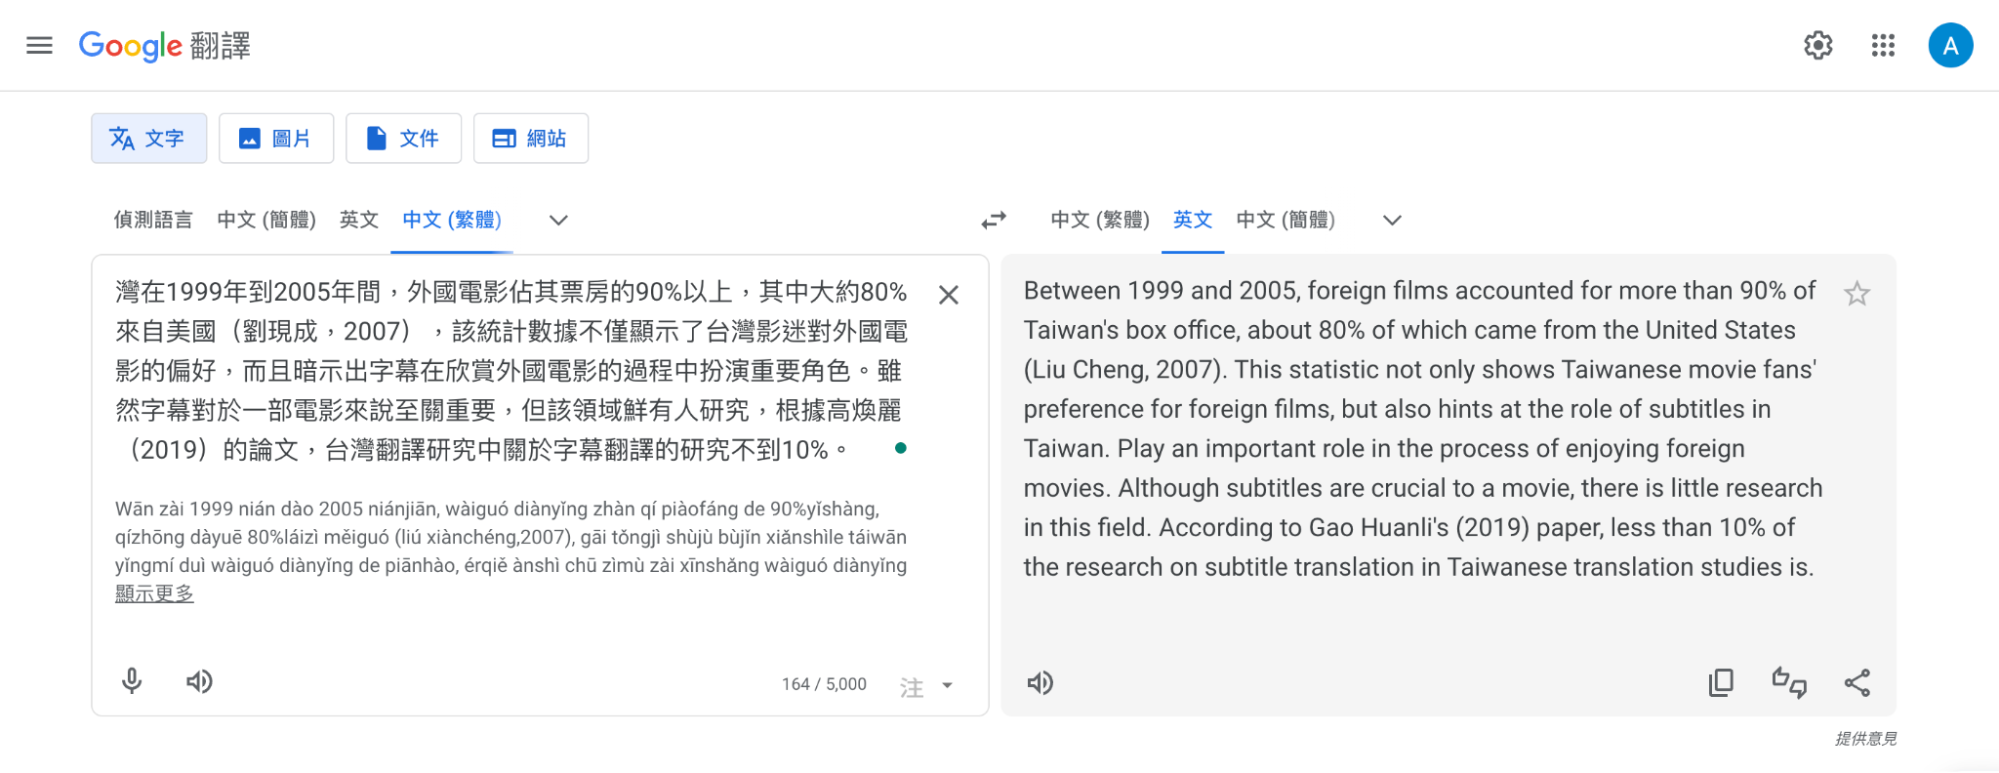Choose 英文 as target language
Screen dimensions: 1999x773
[1193, 220]
